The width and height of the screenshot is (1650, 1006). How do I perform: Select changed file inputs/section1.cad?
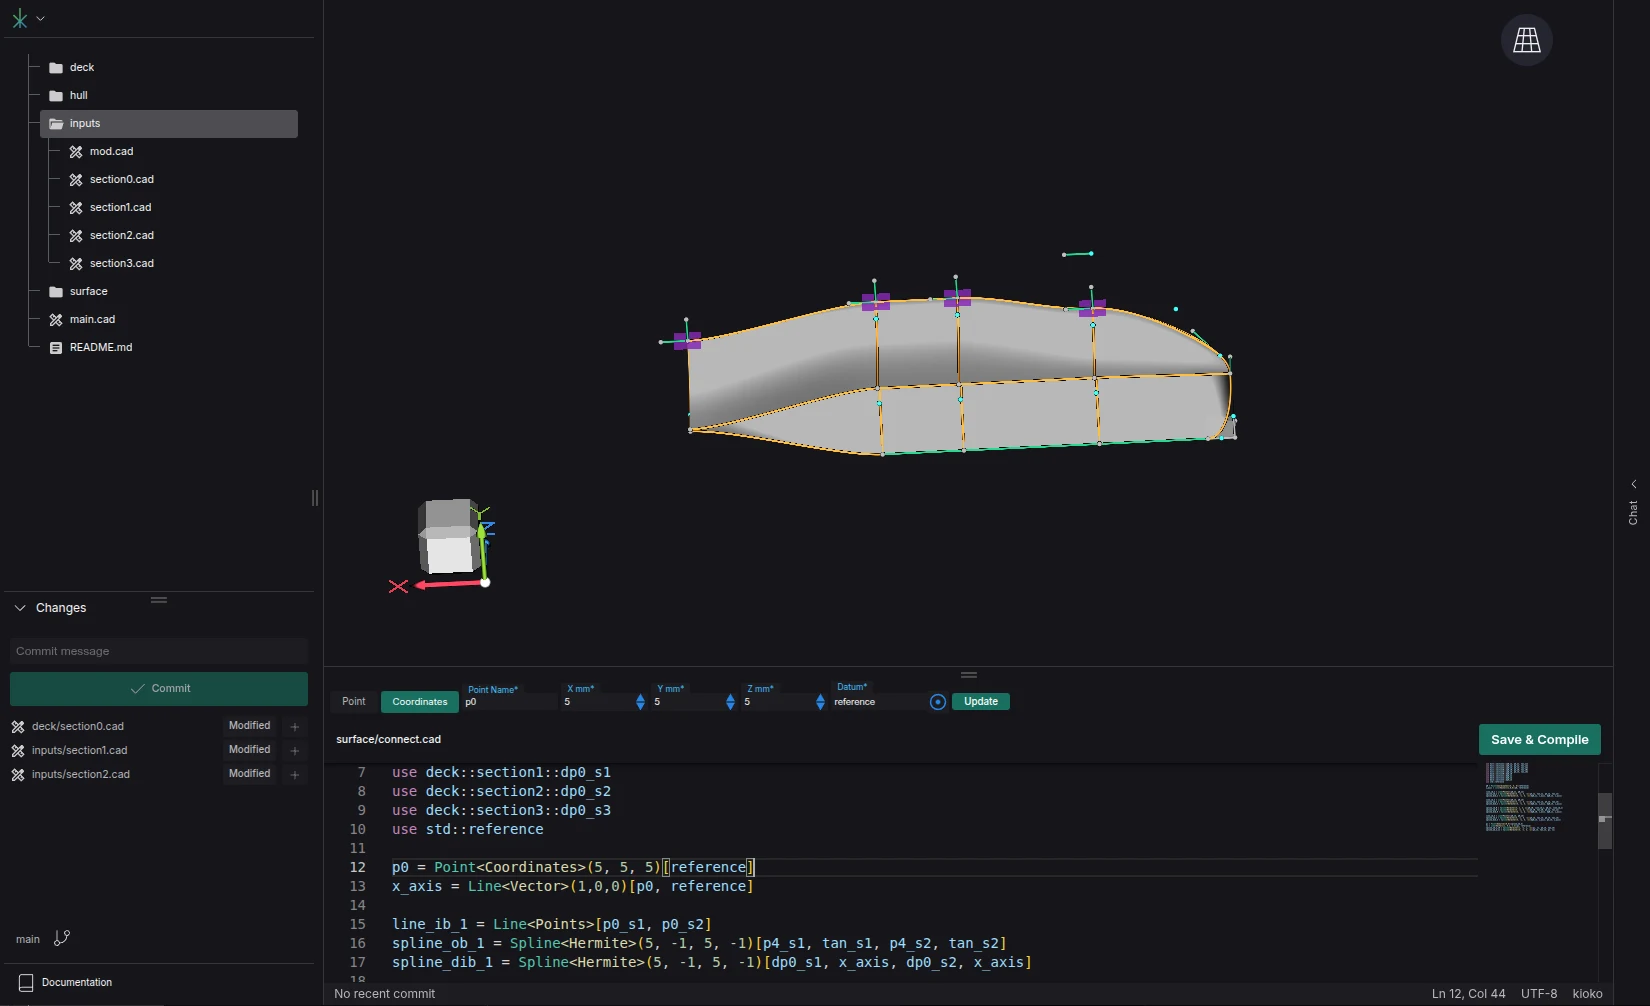coord(79,751)
